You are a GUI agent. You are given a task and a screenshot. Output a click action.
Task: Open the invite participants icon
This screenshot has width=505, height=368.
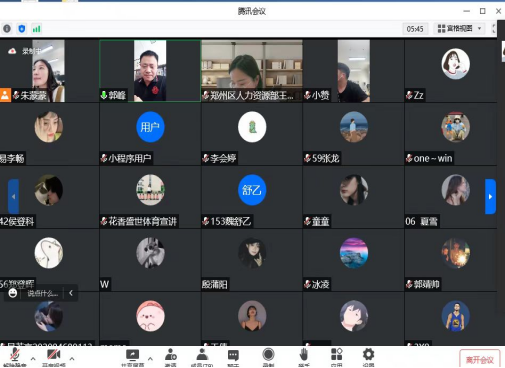coord(171,356)
